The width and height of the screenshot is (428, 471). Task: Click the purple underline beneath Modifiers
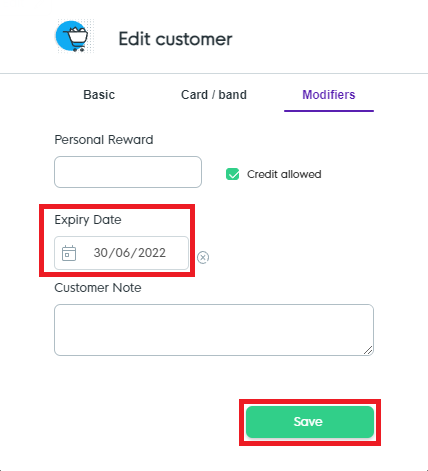tap(329, 111)
